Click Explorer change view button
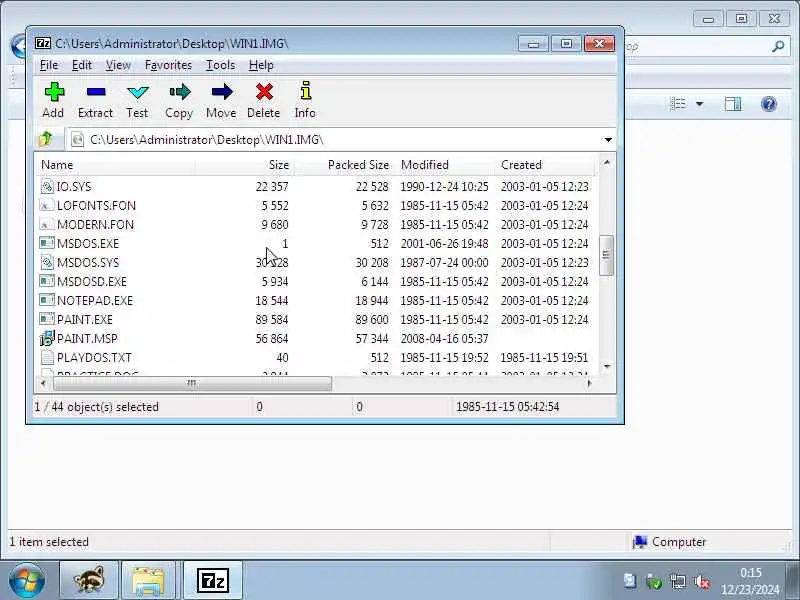This screenshot has height=600, width=800. coord(678,104)
